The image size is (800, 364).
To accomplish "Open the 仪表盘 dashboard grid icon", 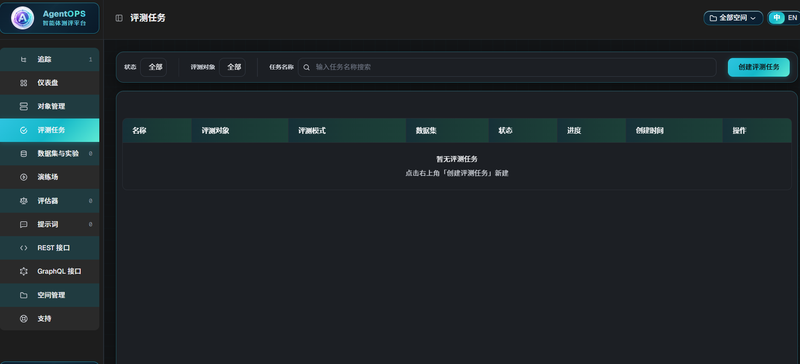I will [x=23, y=83].
